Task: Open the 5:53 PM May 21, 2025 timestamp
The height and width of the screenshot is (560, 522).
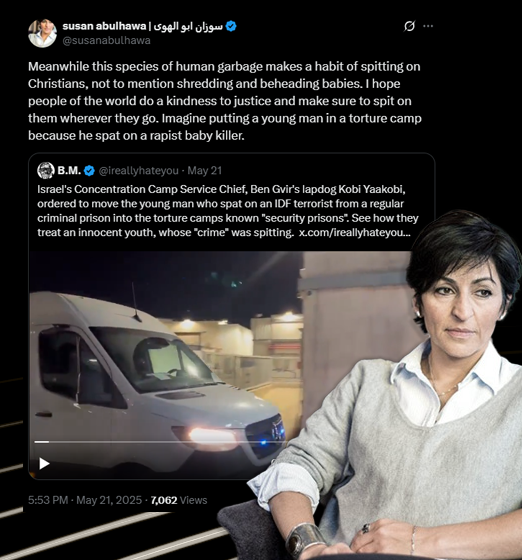Action: [85, 500]
